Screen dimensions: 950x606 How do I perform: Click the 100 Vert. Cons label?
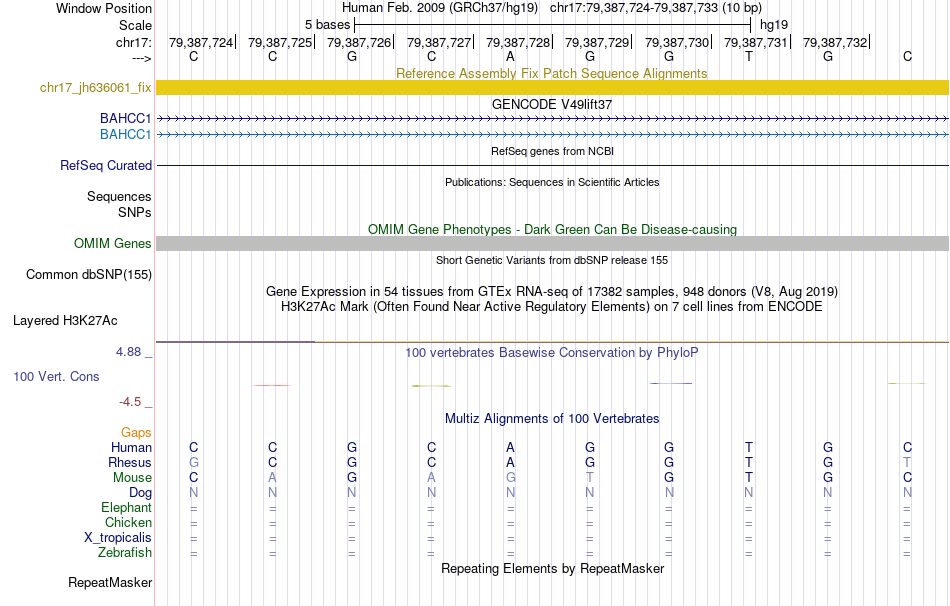coord(56,376)
